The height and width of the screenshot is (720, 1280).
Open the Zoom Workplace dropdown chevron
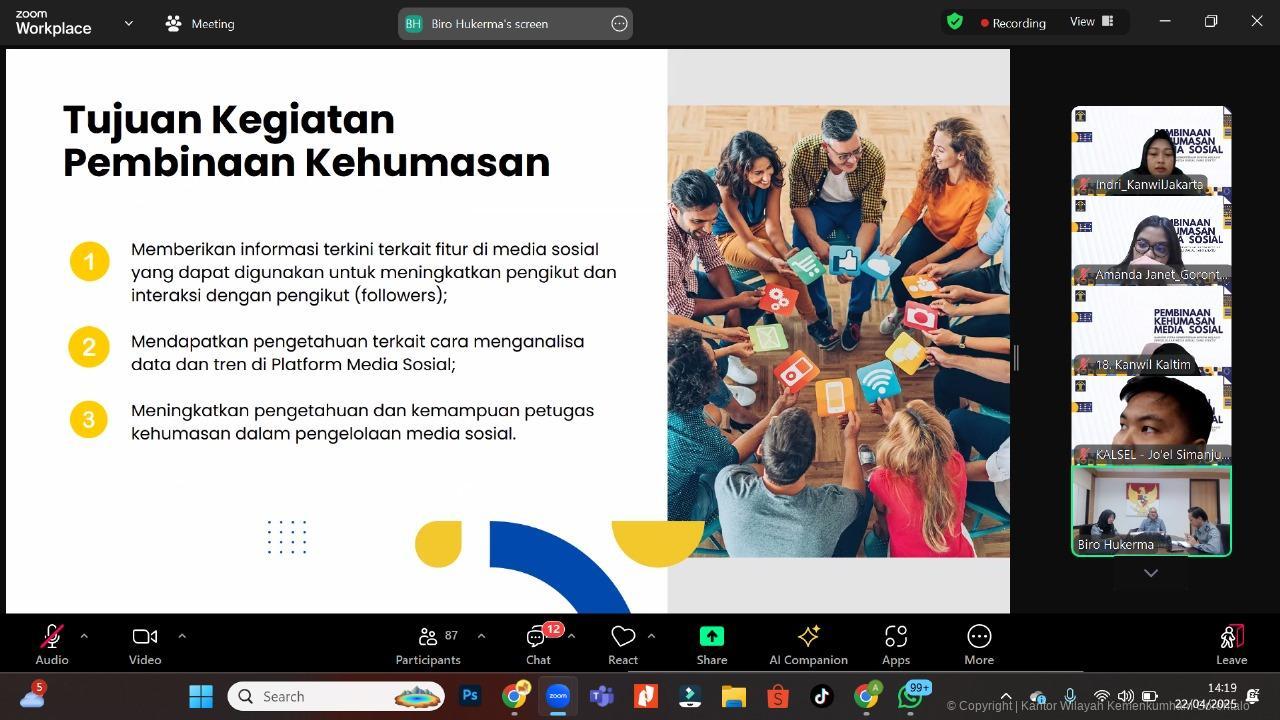[x=128, y=23]
